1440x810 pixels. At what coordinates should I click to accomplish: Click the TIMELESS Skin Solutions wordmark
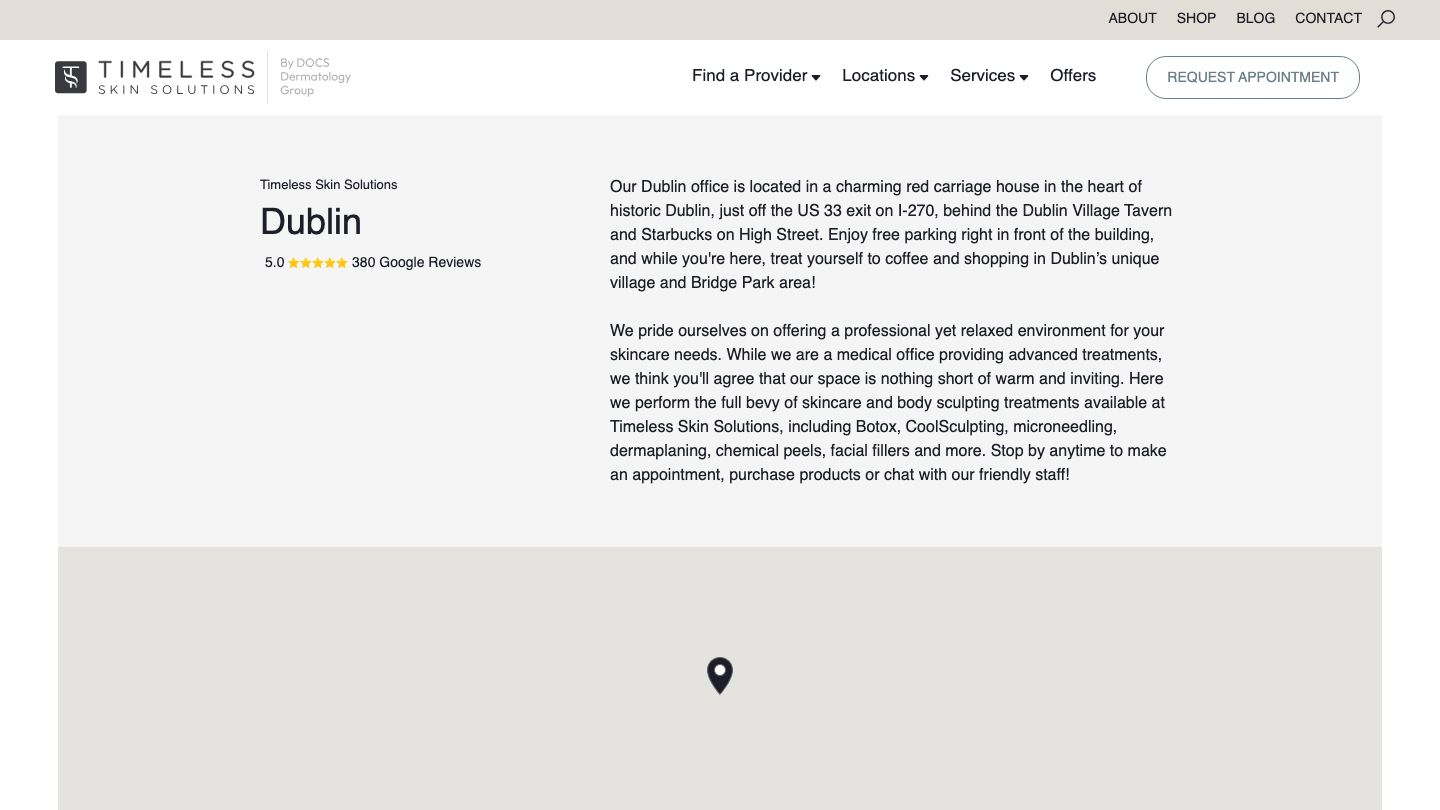(x=177, y=77)
